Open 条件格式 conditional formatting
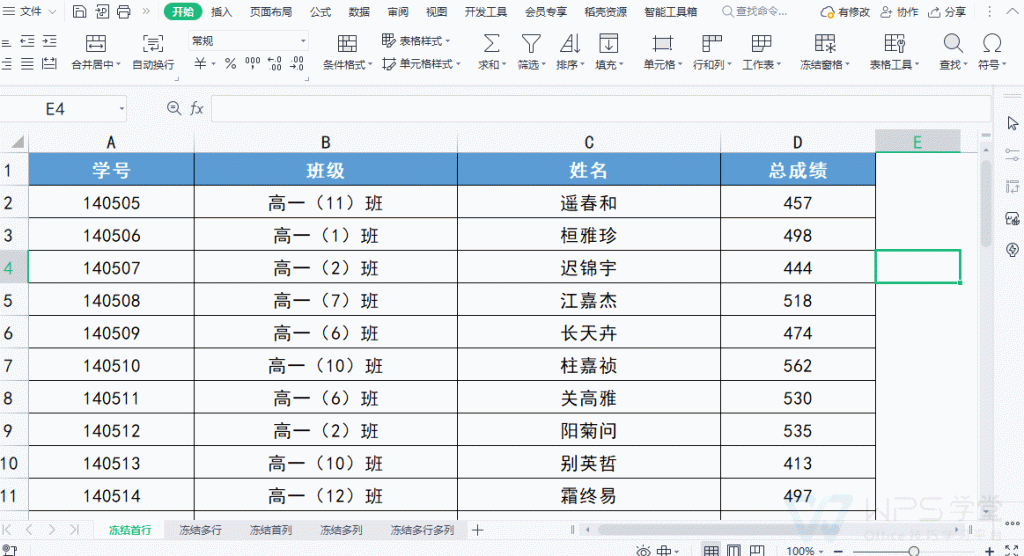The height and width of the screenshot is (556, 1024). click(x=347, y=52)
